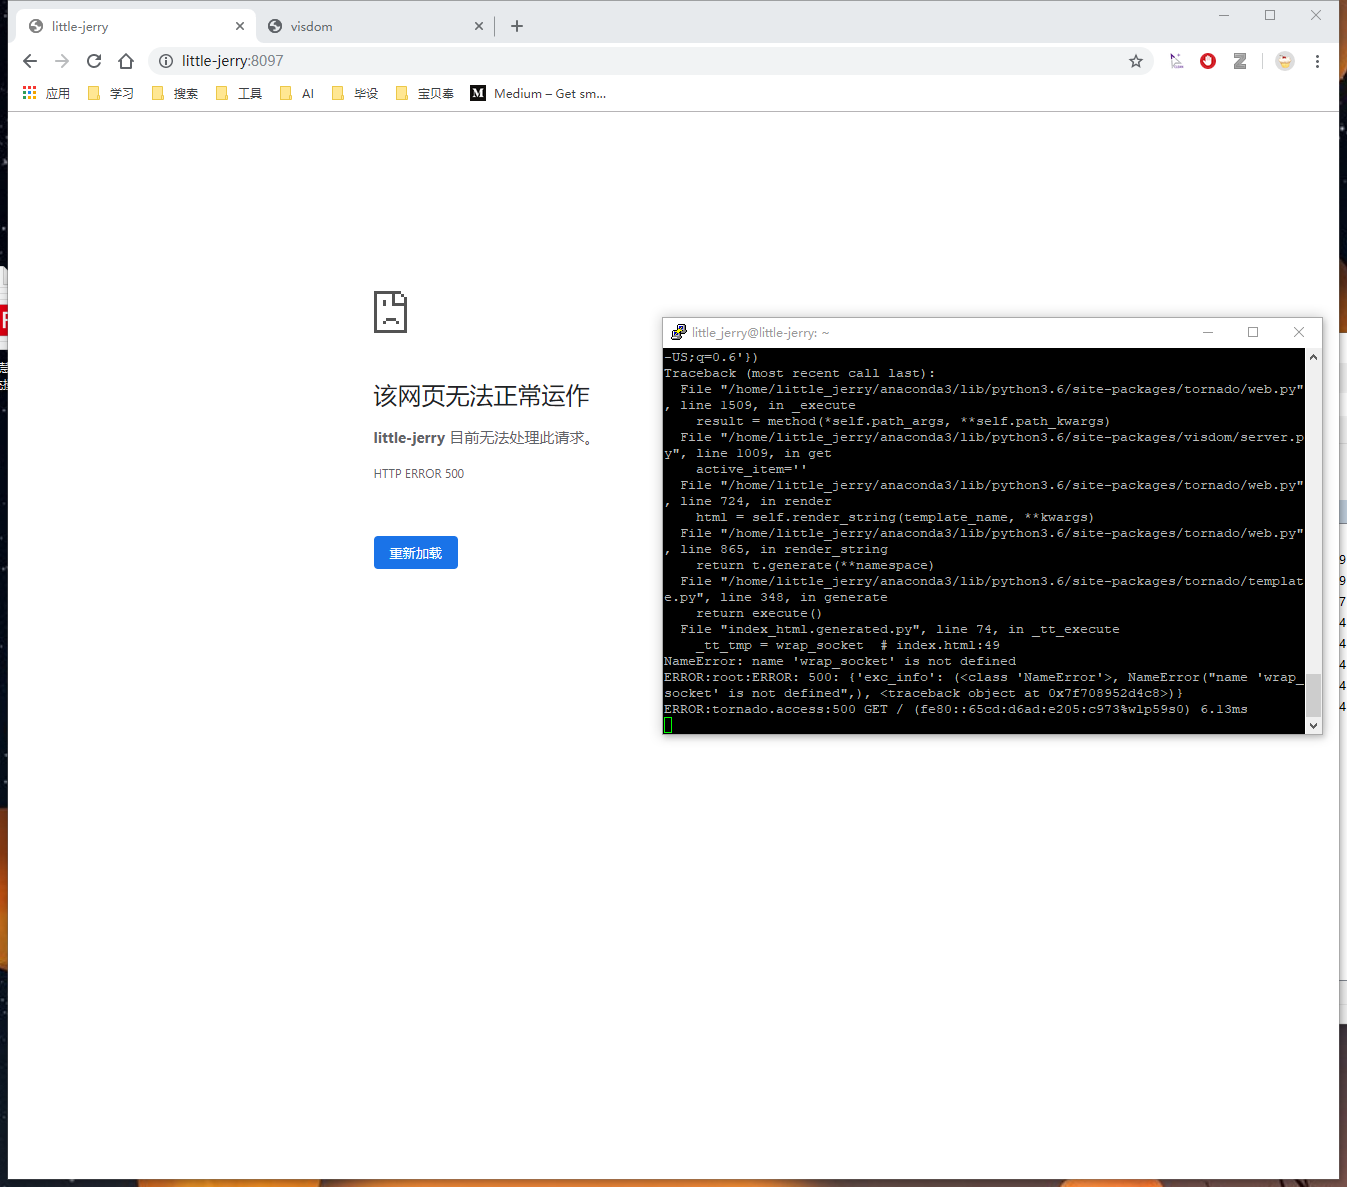1347x1187 pixels.
Task: Open the Chrome three-dot menu
Action: pyautogui.click(x=1318, y=60)
